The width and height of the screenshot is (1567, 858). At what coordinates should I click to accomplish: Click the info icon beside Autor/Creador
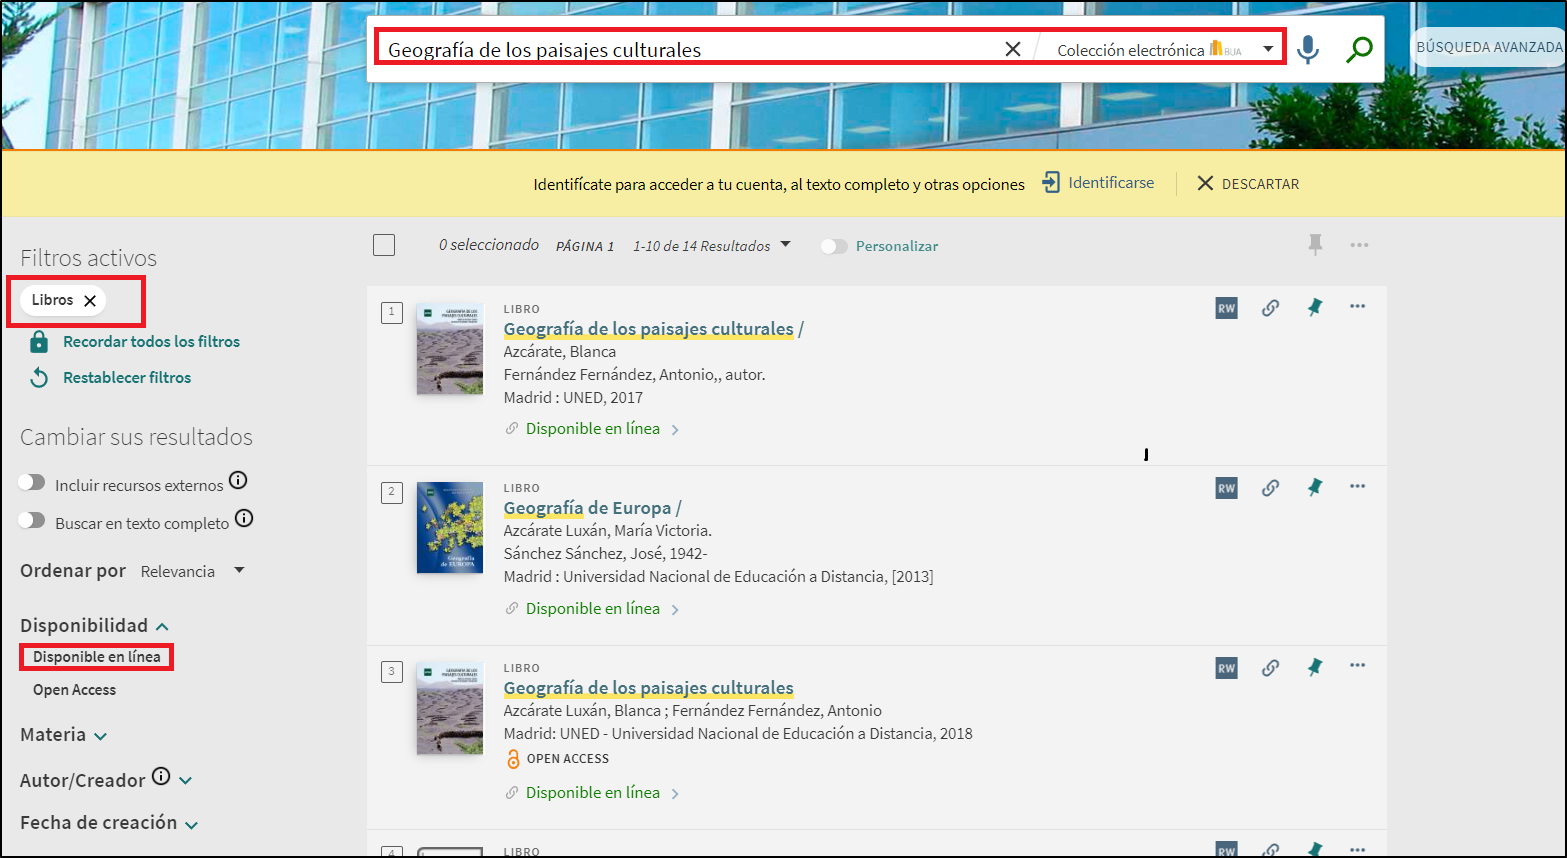(x=161, y=777)
